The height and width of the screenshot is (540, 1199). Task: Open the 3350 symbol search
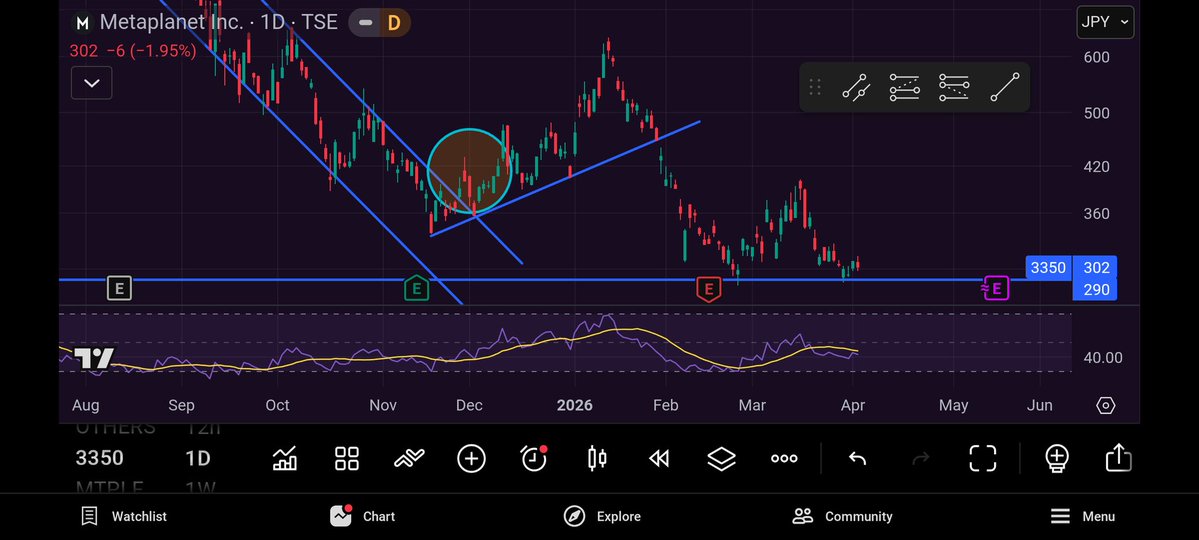(x=99, y=458)
